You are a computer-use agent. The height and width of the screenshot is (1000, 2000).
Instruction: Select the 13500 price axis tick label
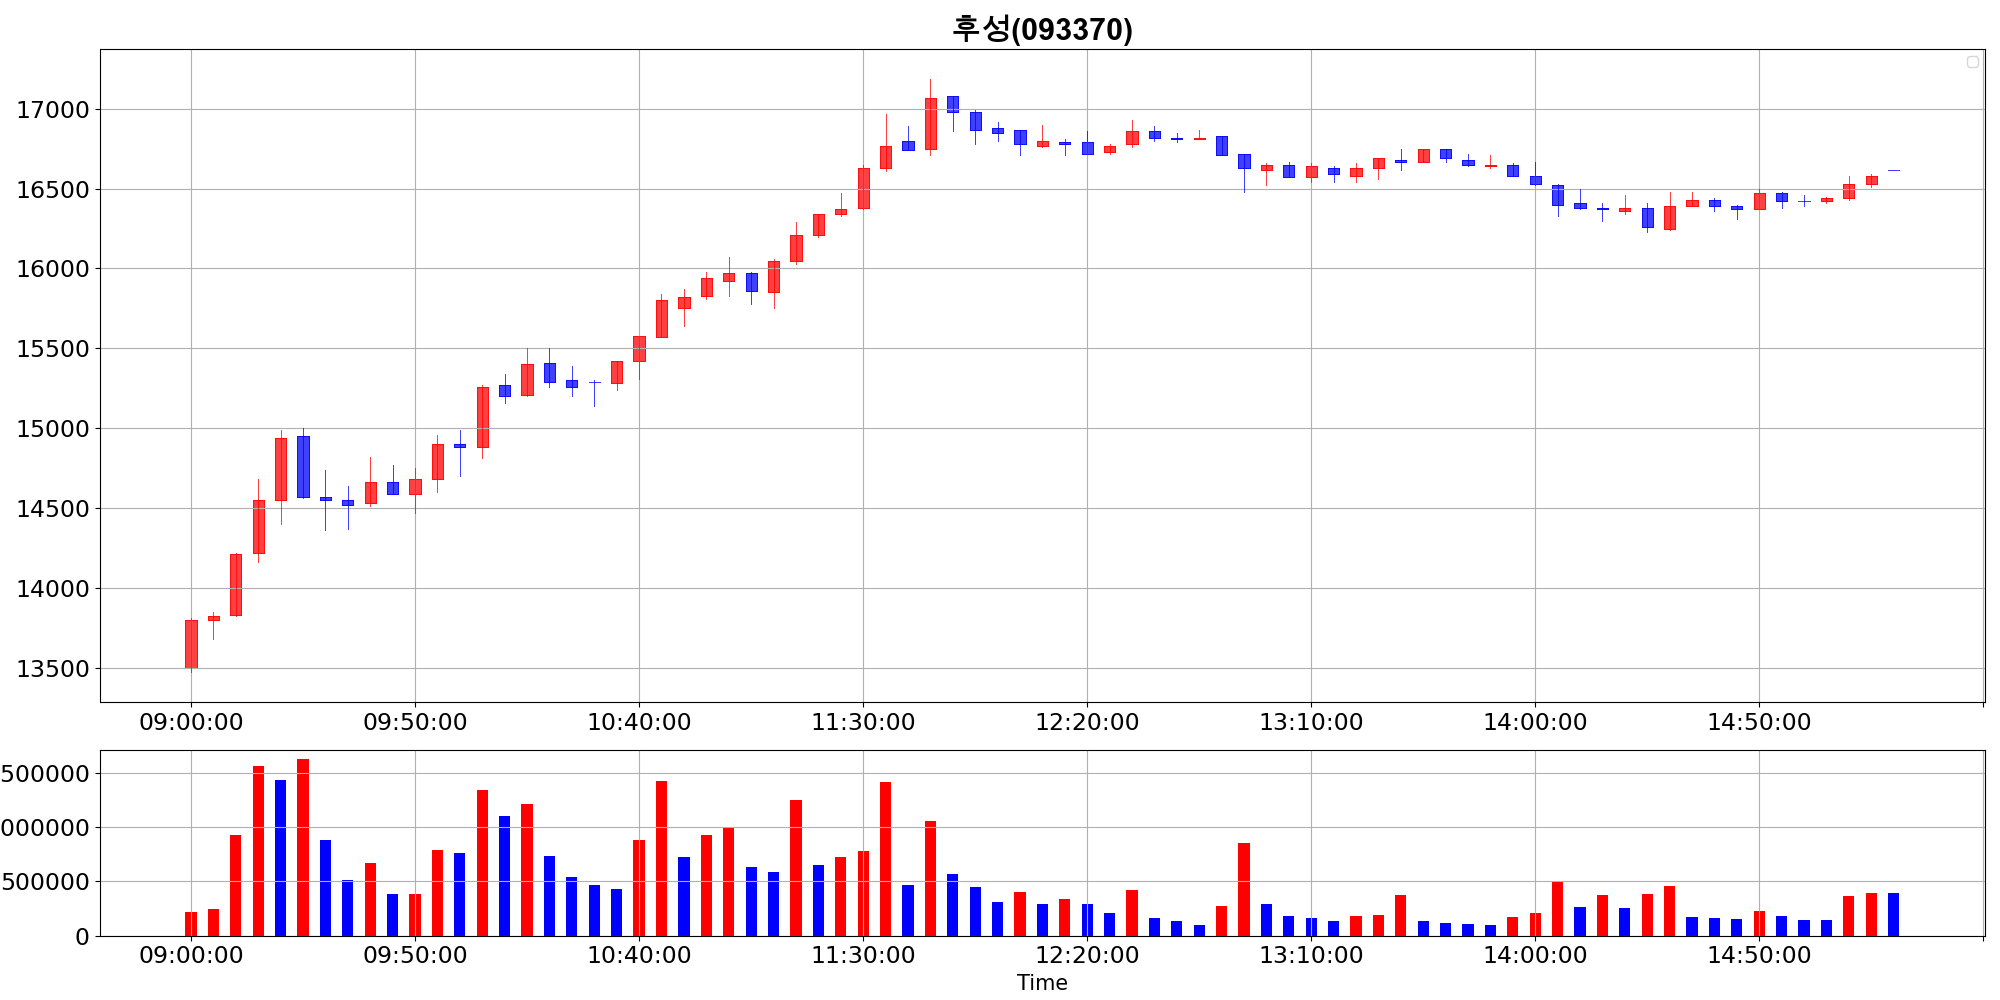click(53, 669)
